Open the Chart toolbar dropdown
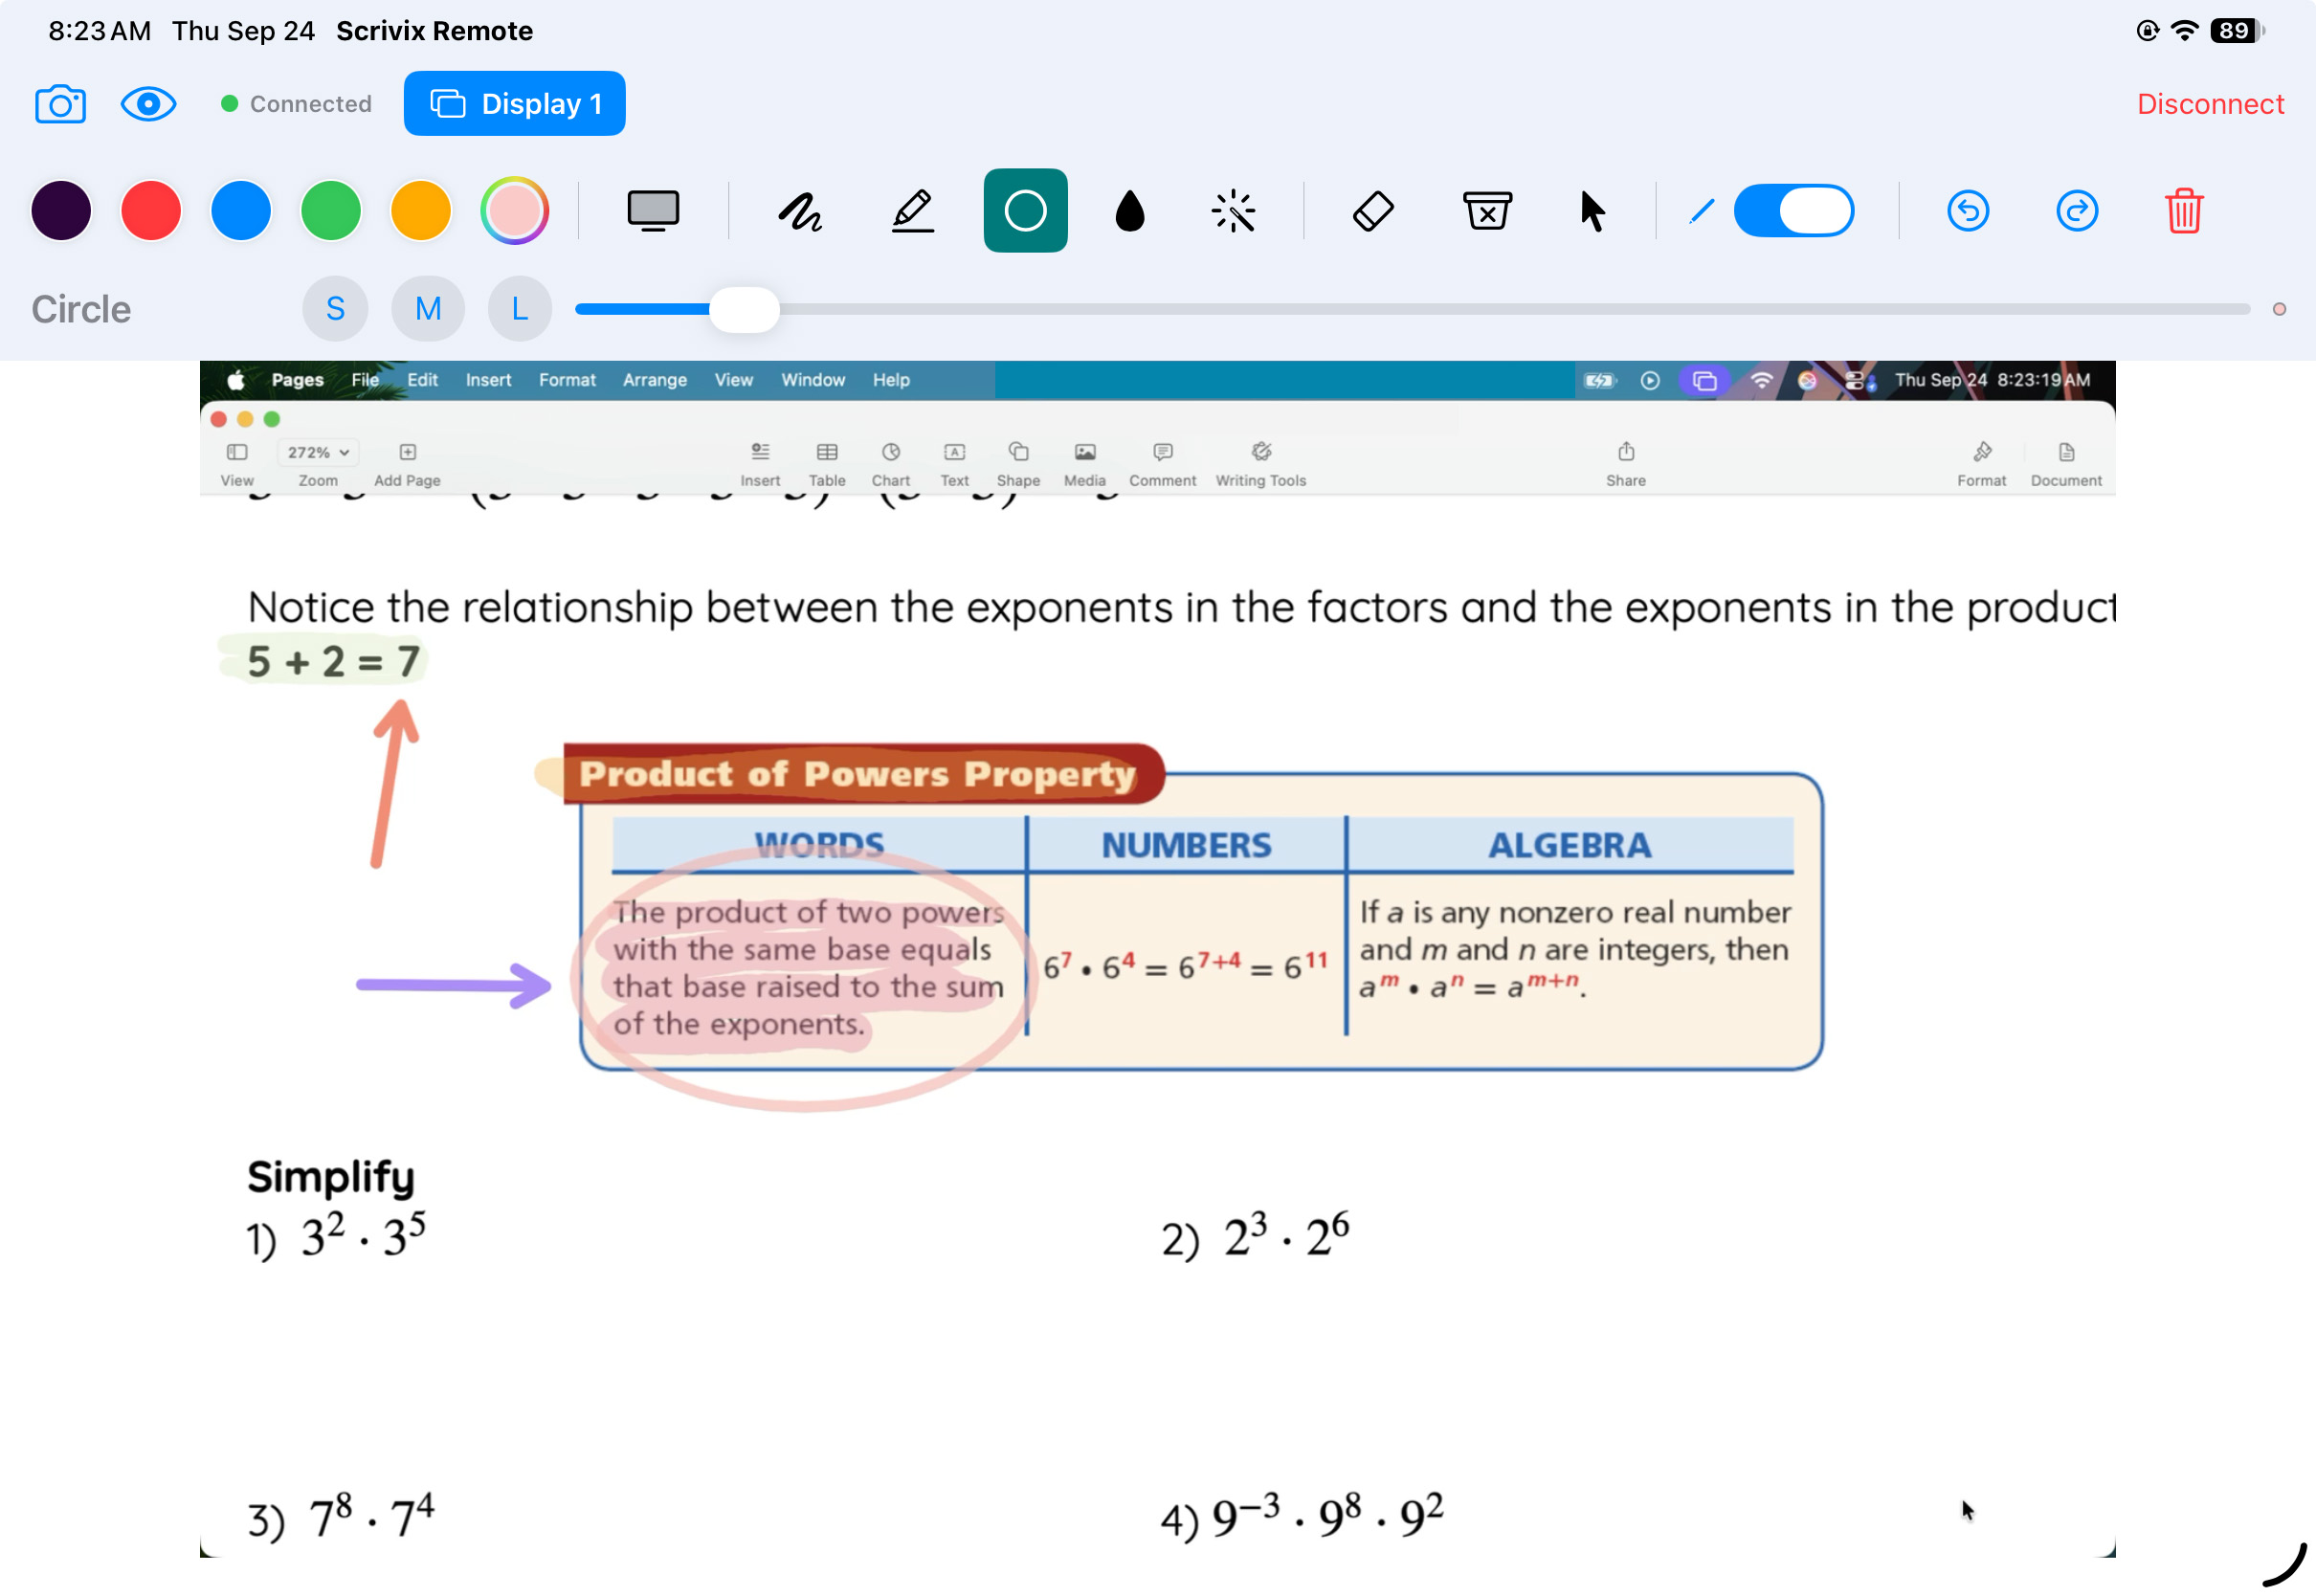Screen dimensions: 2316x1596 (x=891, y=465)
